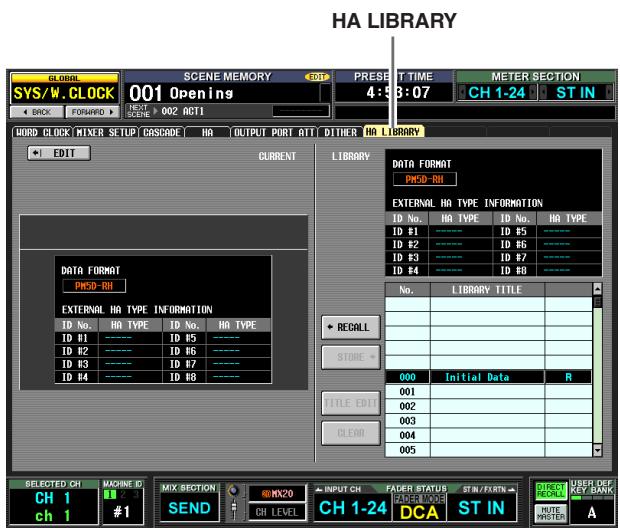Open the MIXER SETUP tab
Screen dimensions: 620x531
tap(106, 132)
